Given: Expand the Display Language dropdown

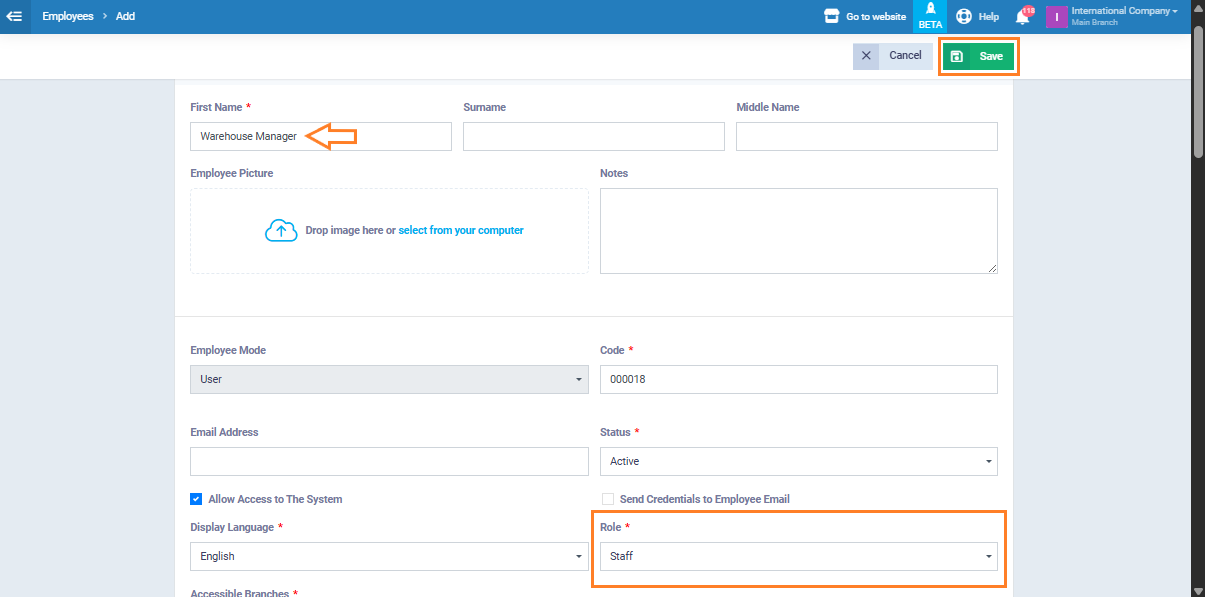Looking at the screenshot, I should pos(389,556).
